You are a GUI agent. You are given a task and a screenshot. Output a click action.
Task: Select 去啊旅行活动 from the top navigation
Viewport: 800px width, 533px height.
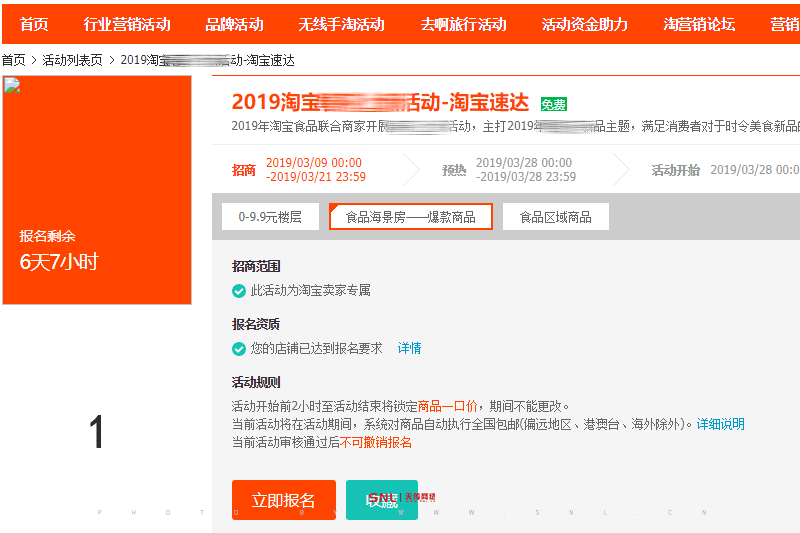tap(463, 24)
